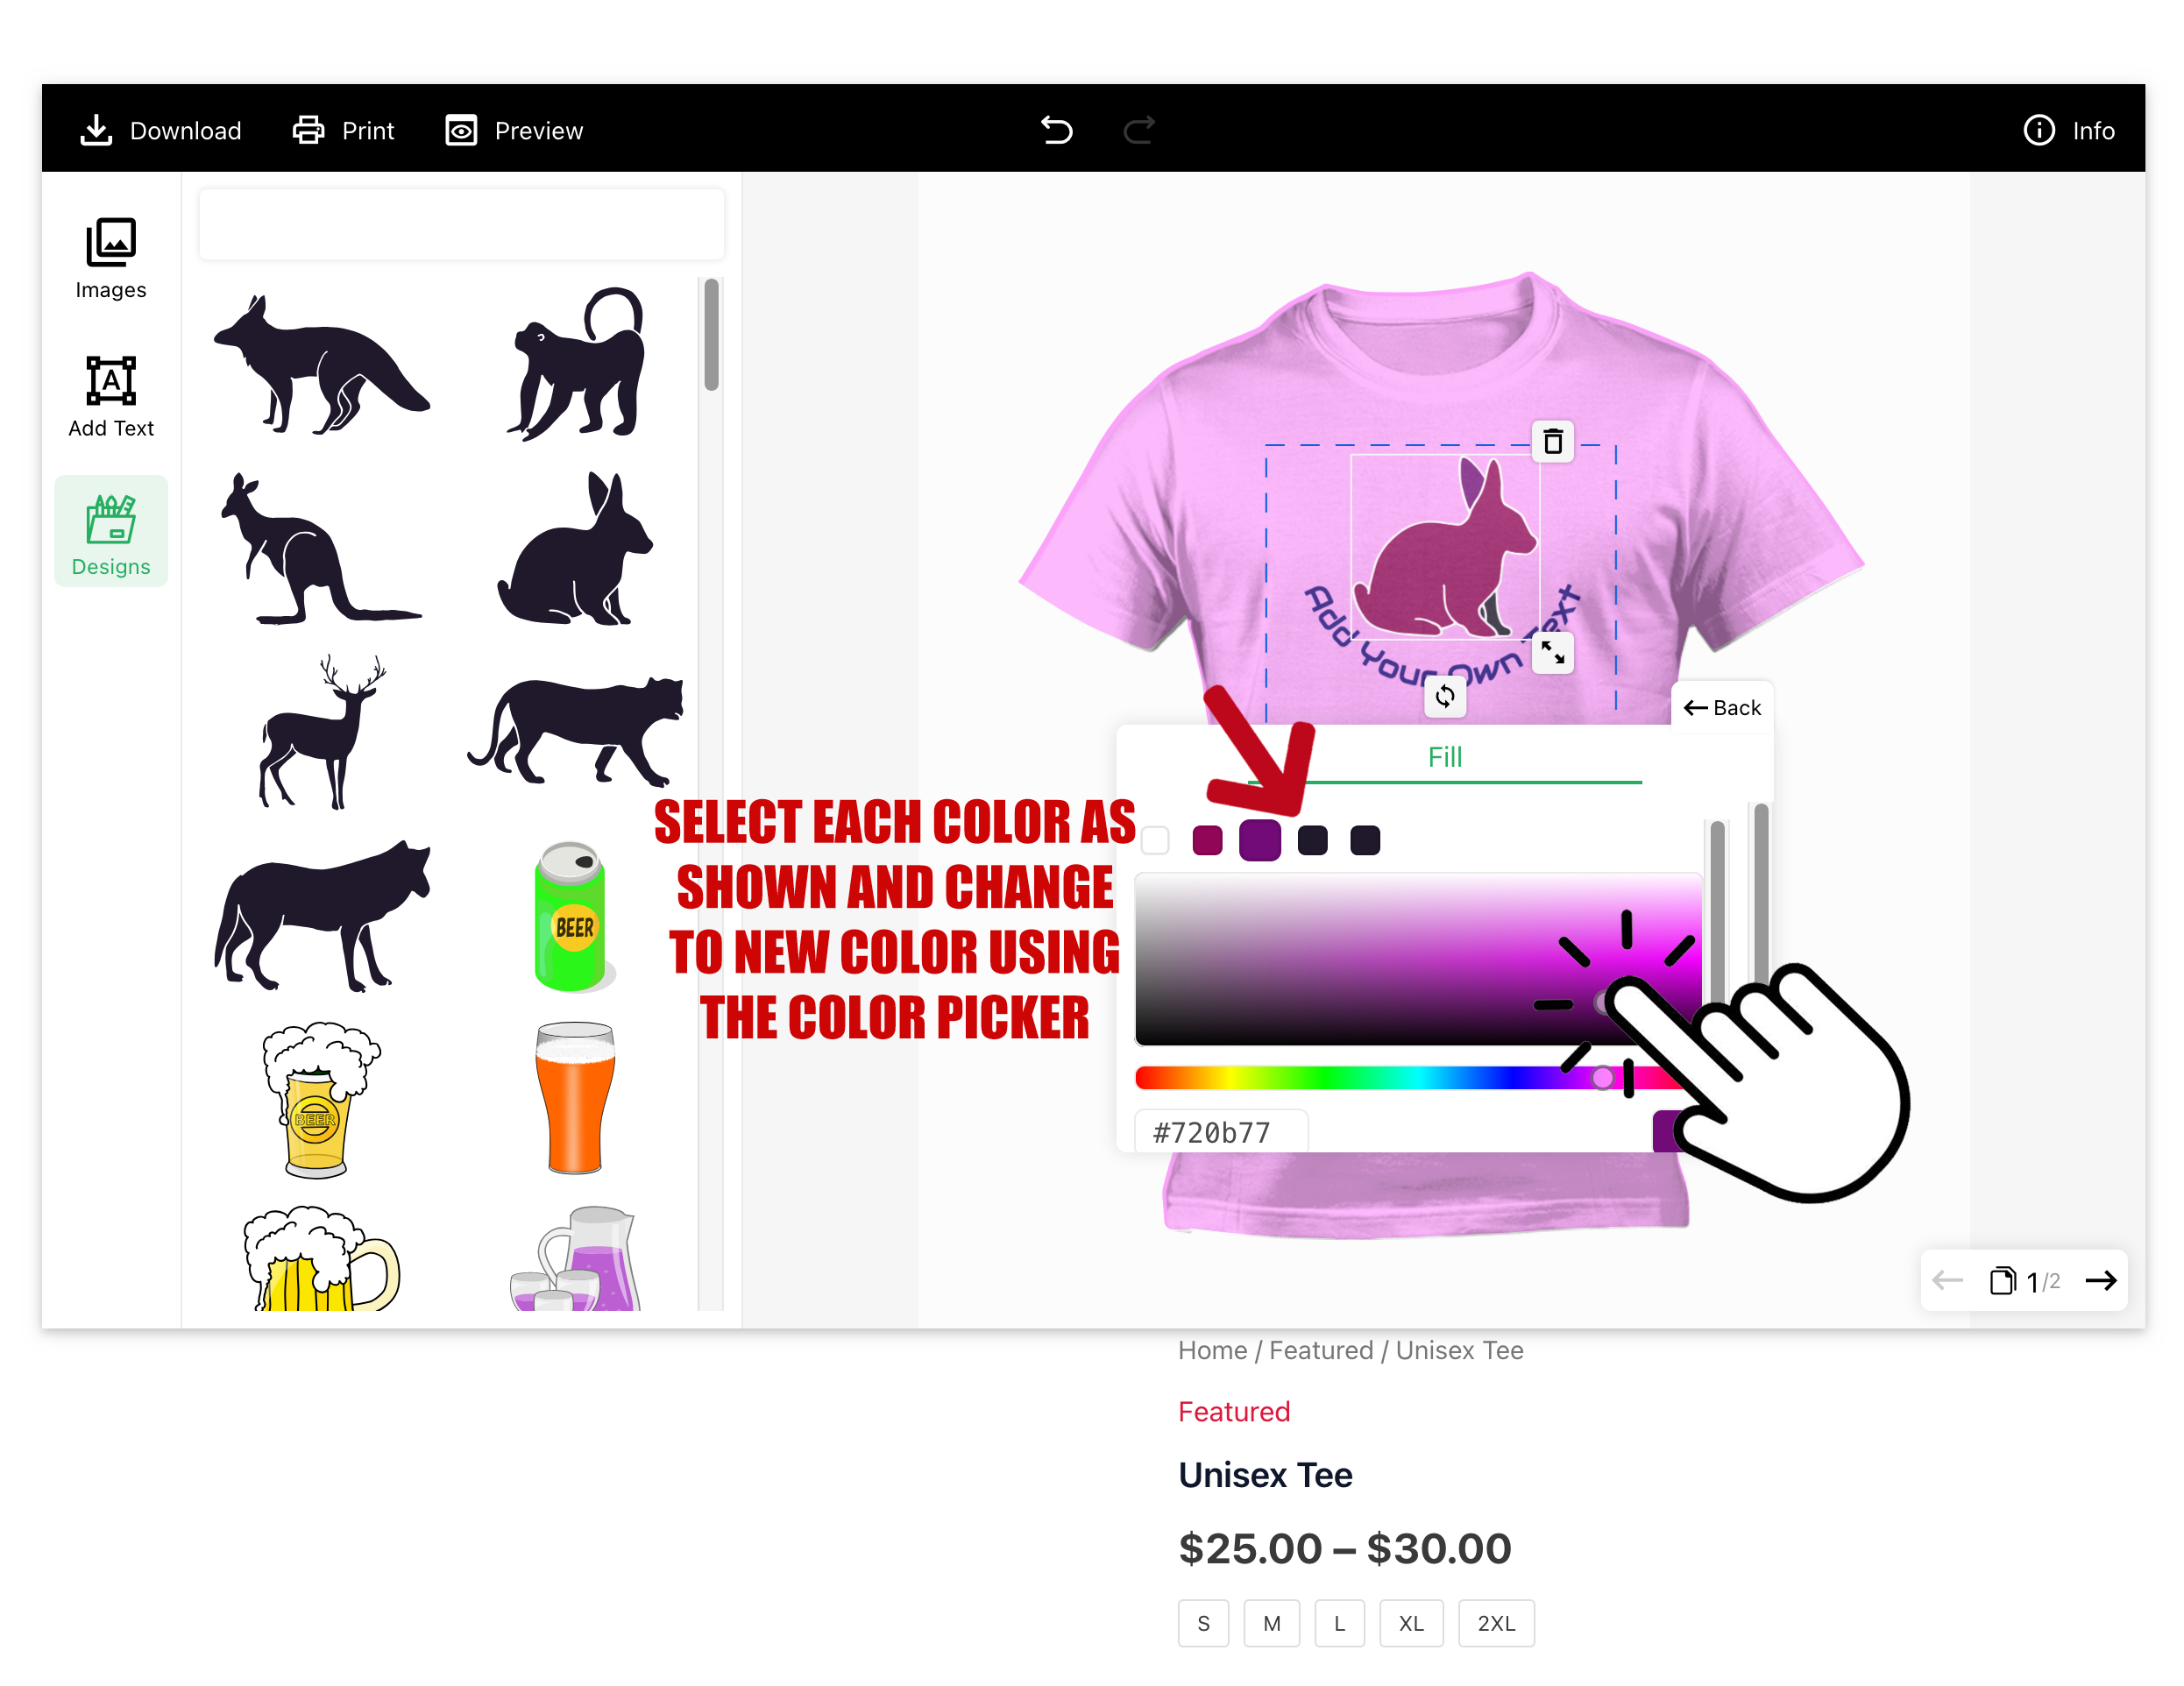This screenshot has width=2184, height=1686.
Task: Add the kangaroo silhouette design
Action: tap(320, 549)
